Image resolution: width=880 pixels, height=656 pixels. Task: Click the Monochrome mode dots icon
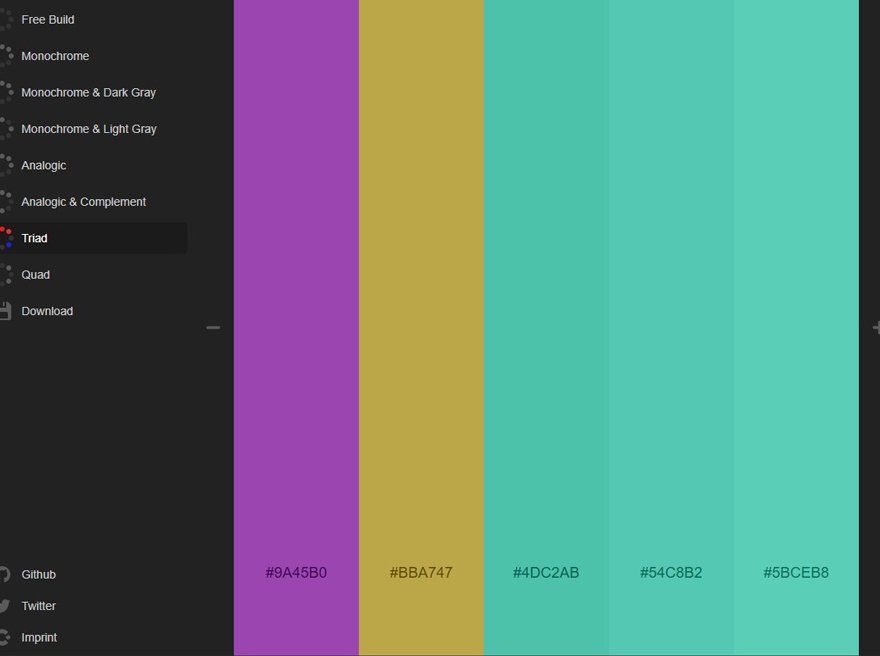tap(8, 56)
